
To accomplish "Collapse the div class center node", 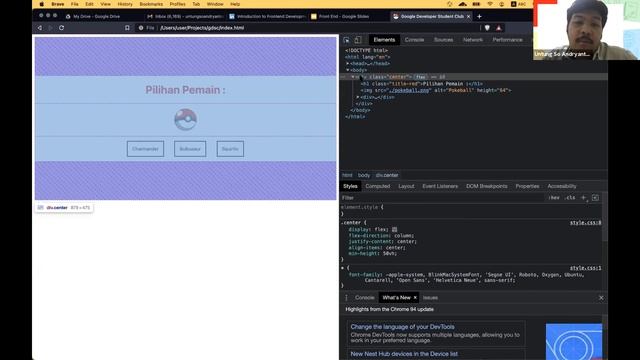I will point(353,77).
